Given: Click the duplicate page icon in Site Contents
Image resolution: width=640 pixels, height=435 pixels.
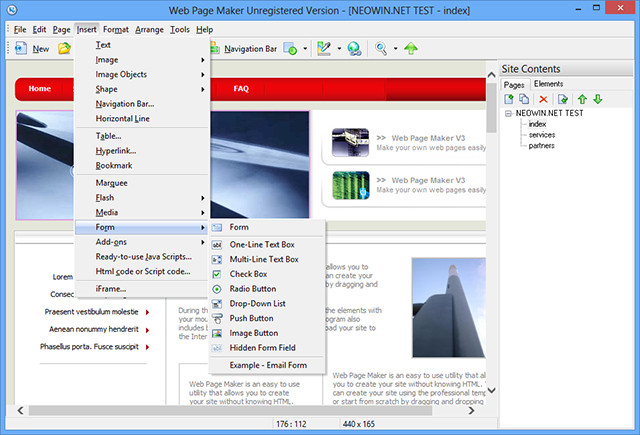Looking at the screenshot, I should 524,99.
